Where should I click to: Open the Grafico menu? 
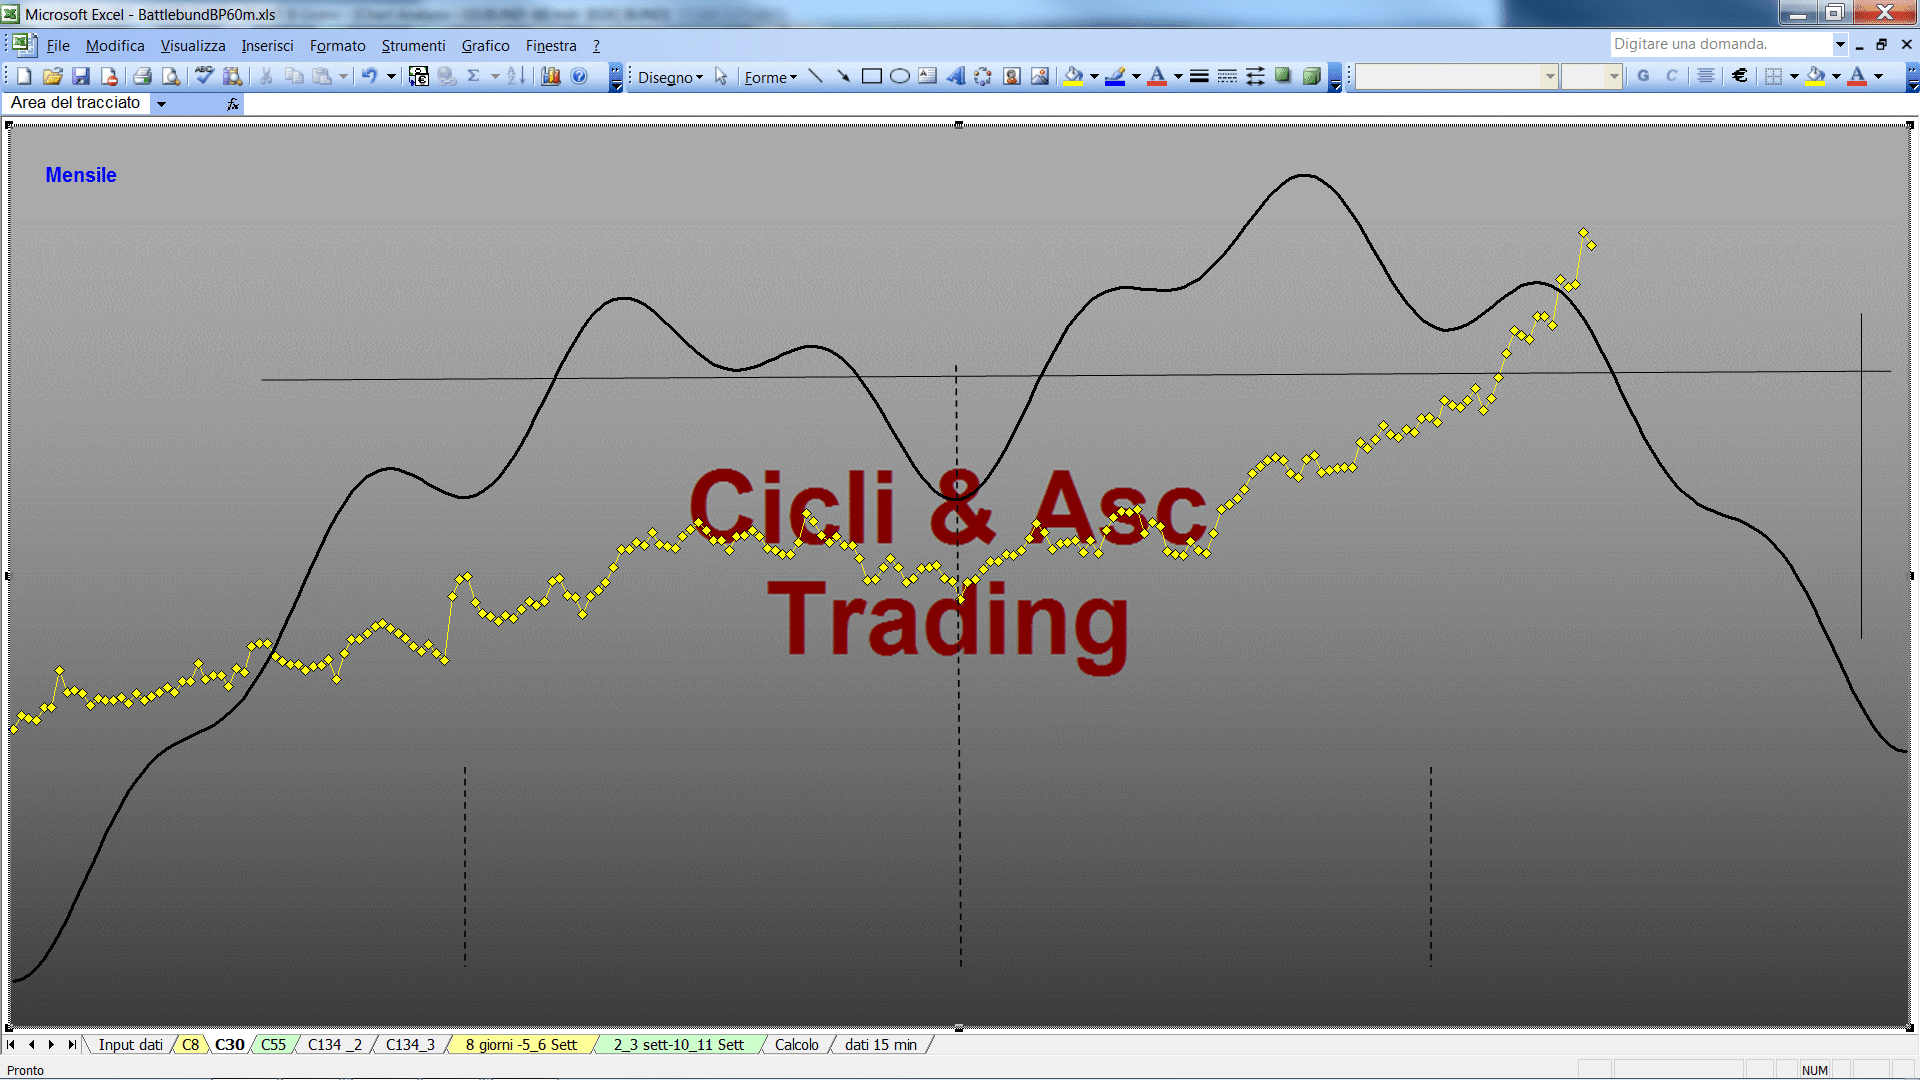pyautogui.click(x=485, y=45)
